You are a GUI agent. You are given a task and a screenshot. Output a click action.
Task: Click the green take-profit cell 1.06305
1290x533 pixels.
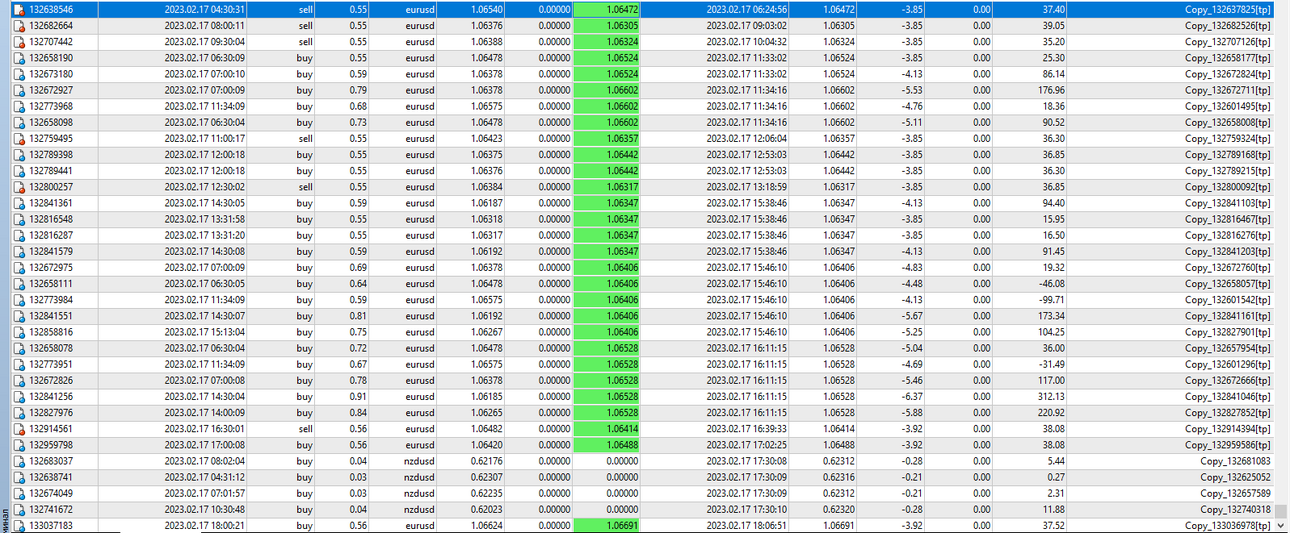click(x=607, y=25)
